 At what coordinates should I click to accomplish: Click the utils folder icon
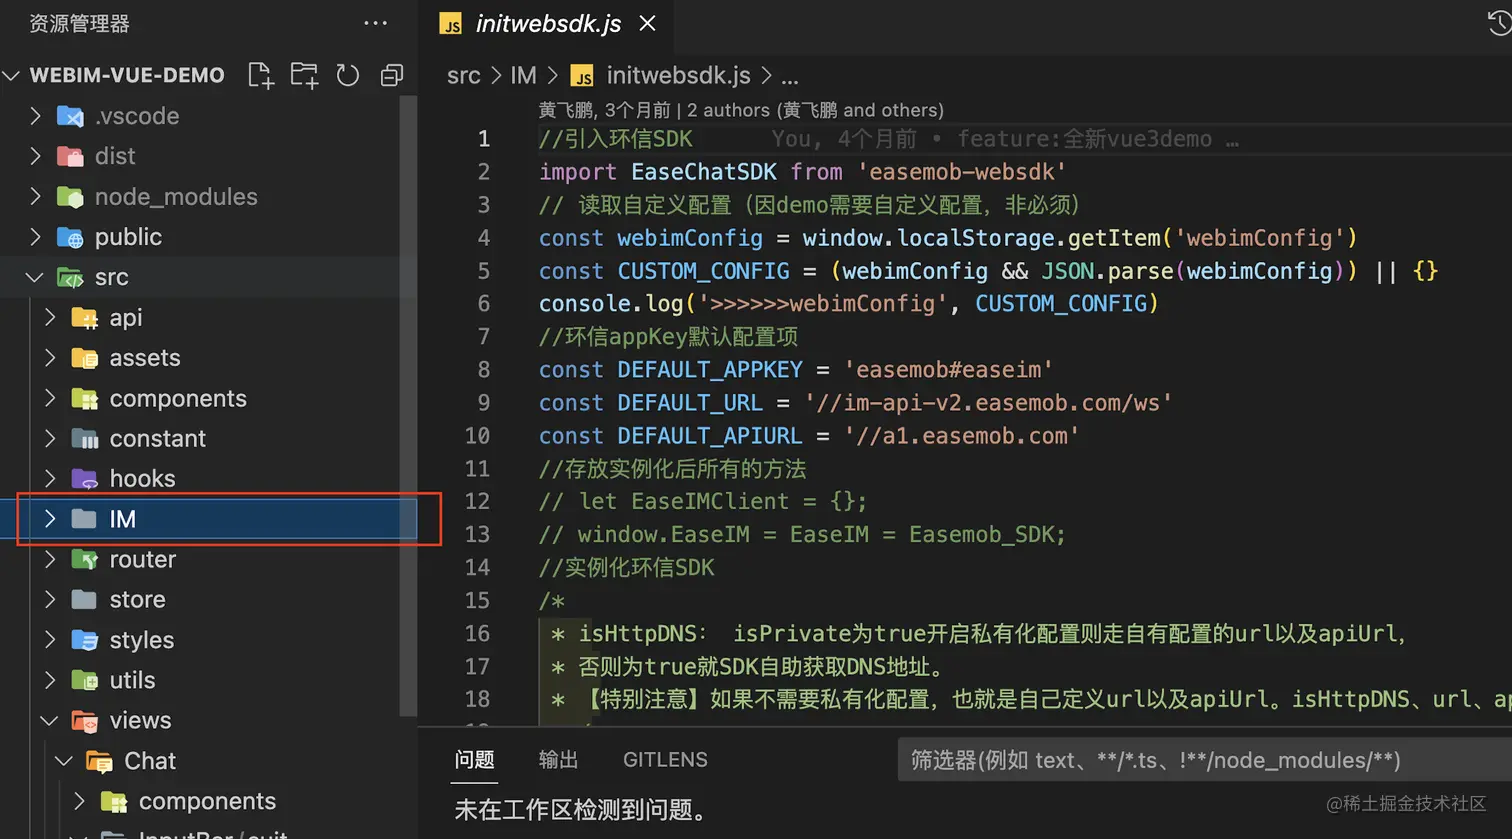click(85, 680)
